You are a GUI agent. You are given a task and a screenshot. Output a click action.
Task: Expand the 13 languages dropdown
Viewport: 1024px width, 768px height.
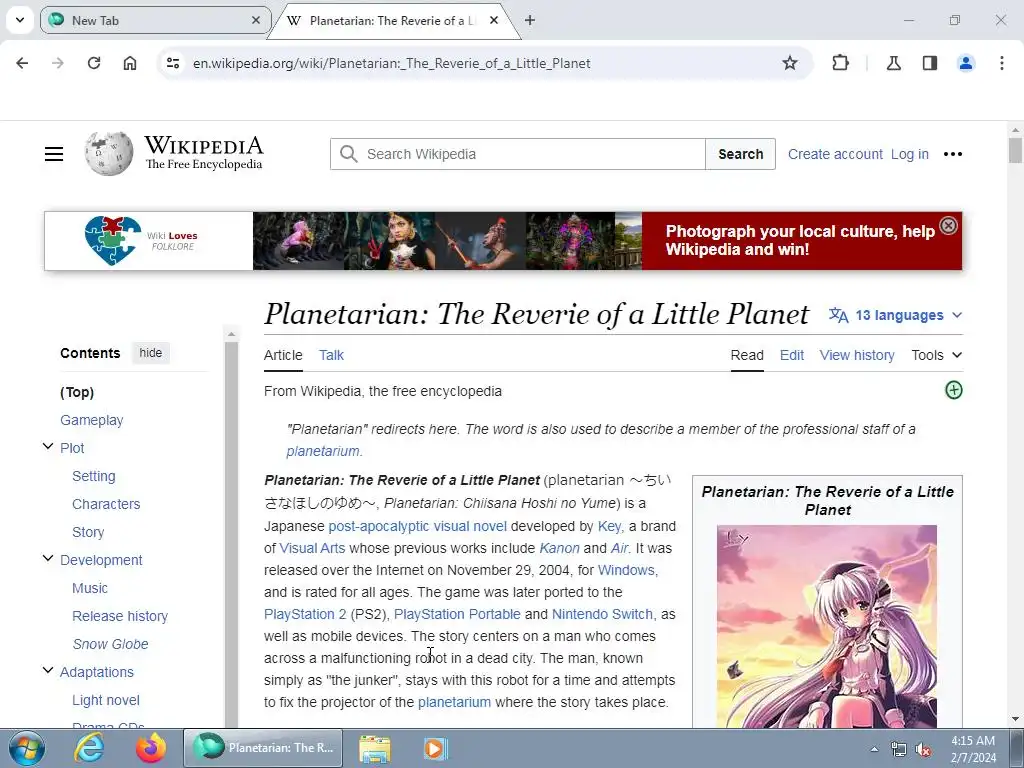tap(895, 315)
